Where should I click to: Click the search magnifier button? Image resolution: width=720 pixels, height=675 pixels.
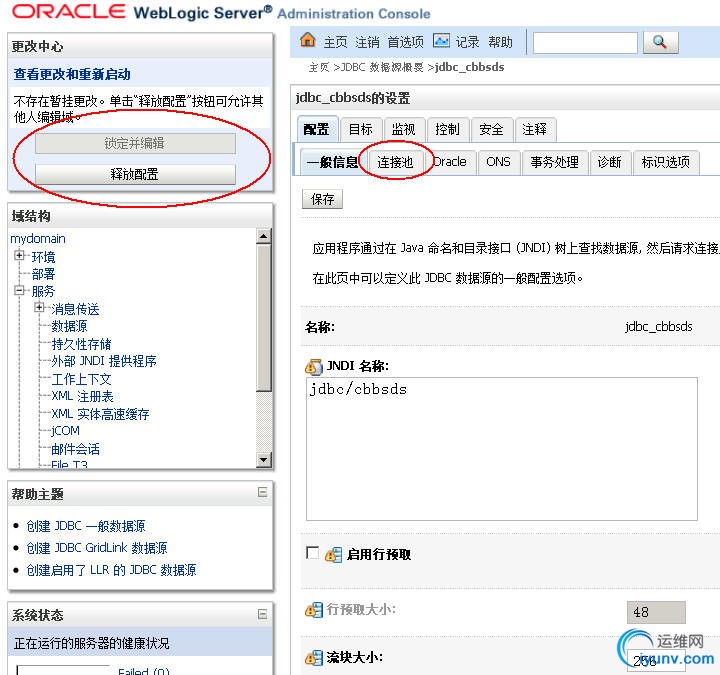coord(660,42)
